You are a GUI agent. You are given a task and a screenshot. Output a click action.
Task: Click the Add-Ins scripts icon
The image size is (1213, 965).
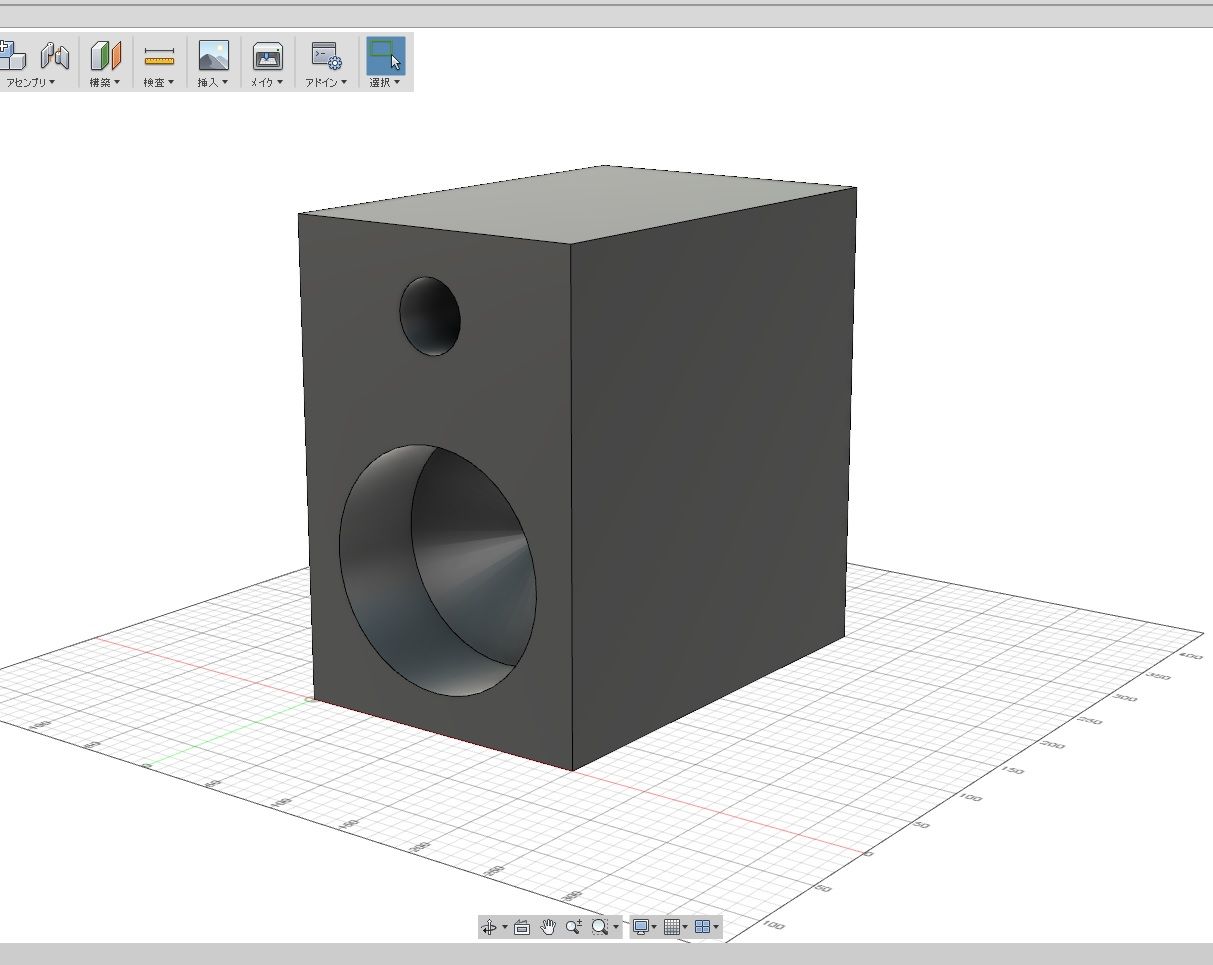coord(325,55)
